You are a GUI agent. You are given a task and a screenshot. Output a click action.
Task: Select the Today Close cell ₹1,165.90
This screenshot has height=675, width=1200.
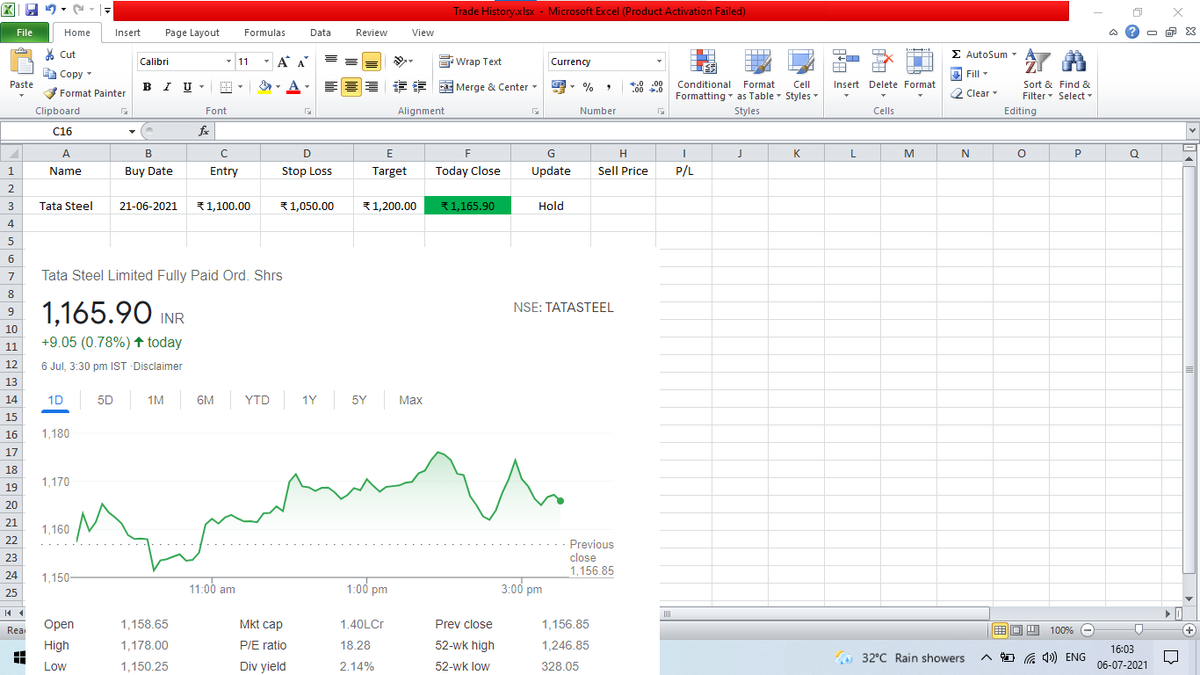pyautogui.click(x=468, y=206)
